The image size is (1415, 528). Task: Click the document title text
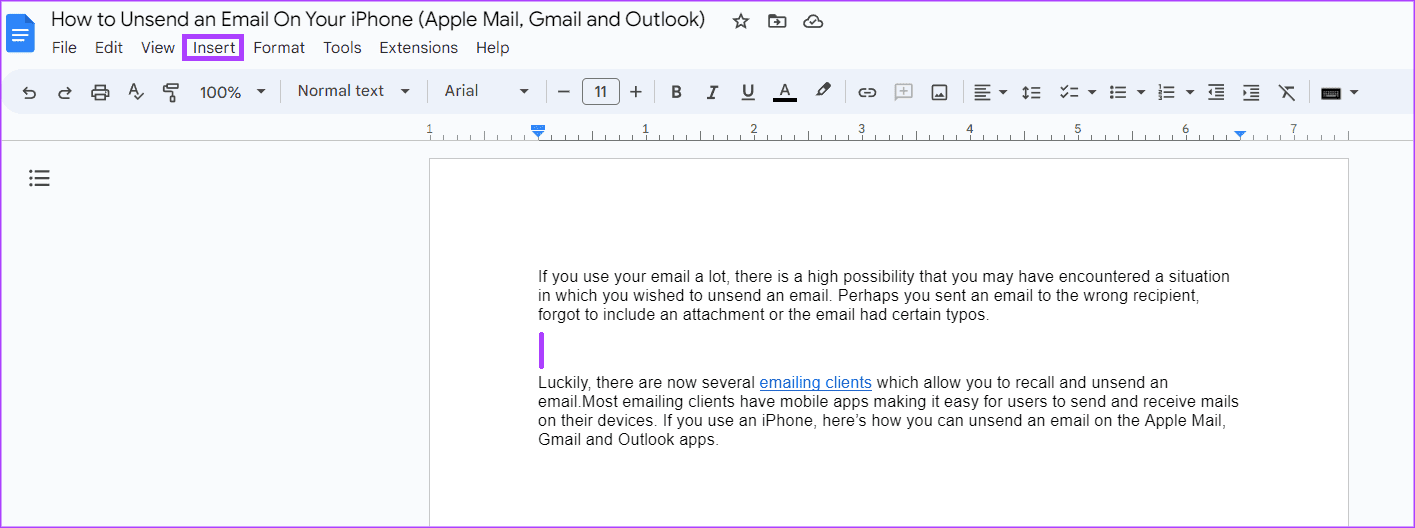pos(378,20)
